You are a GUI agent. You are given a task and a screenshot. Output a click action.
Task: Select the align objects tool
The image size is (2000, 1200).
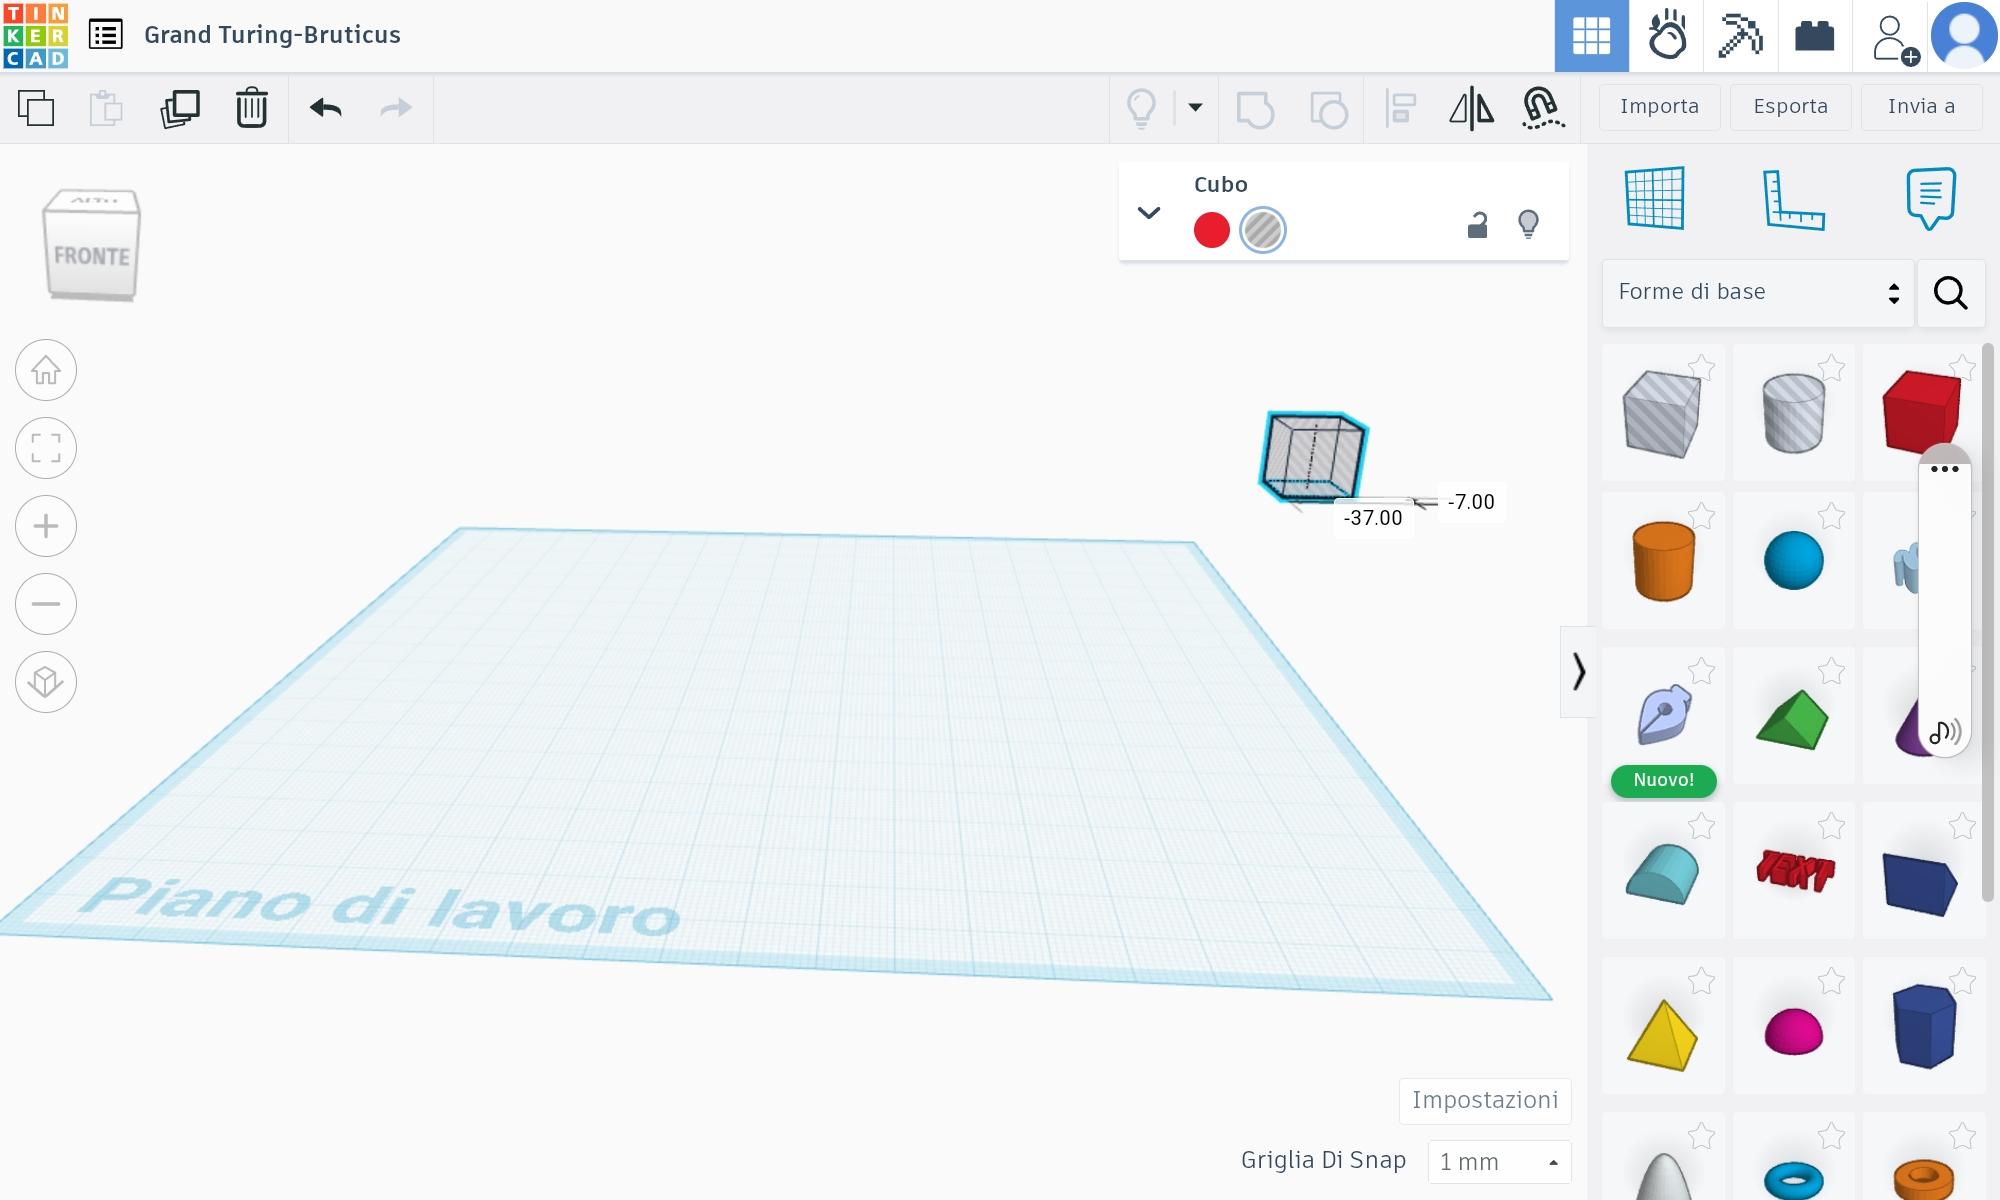(1401, 107)
